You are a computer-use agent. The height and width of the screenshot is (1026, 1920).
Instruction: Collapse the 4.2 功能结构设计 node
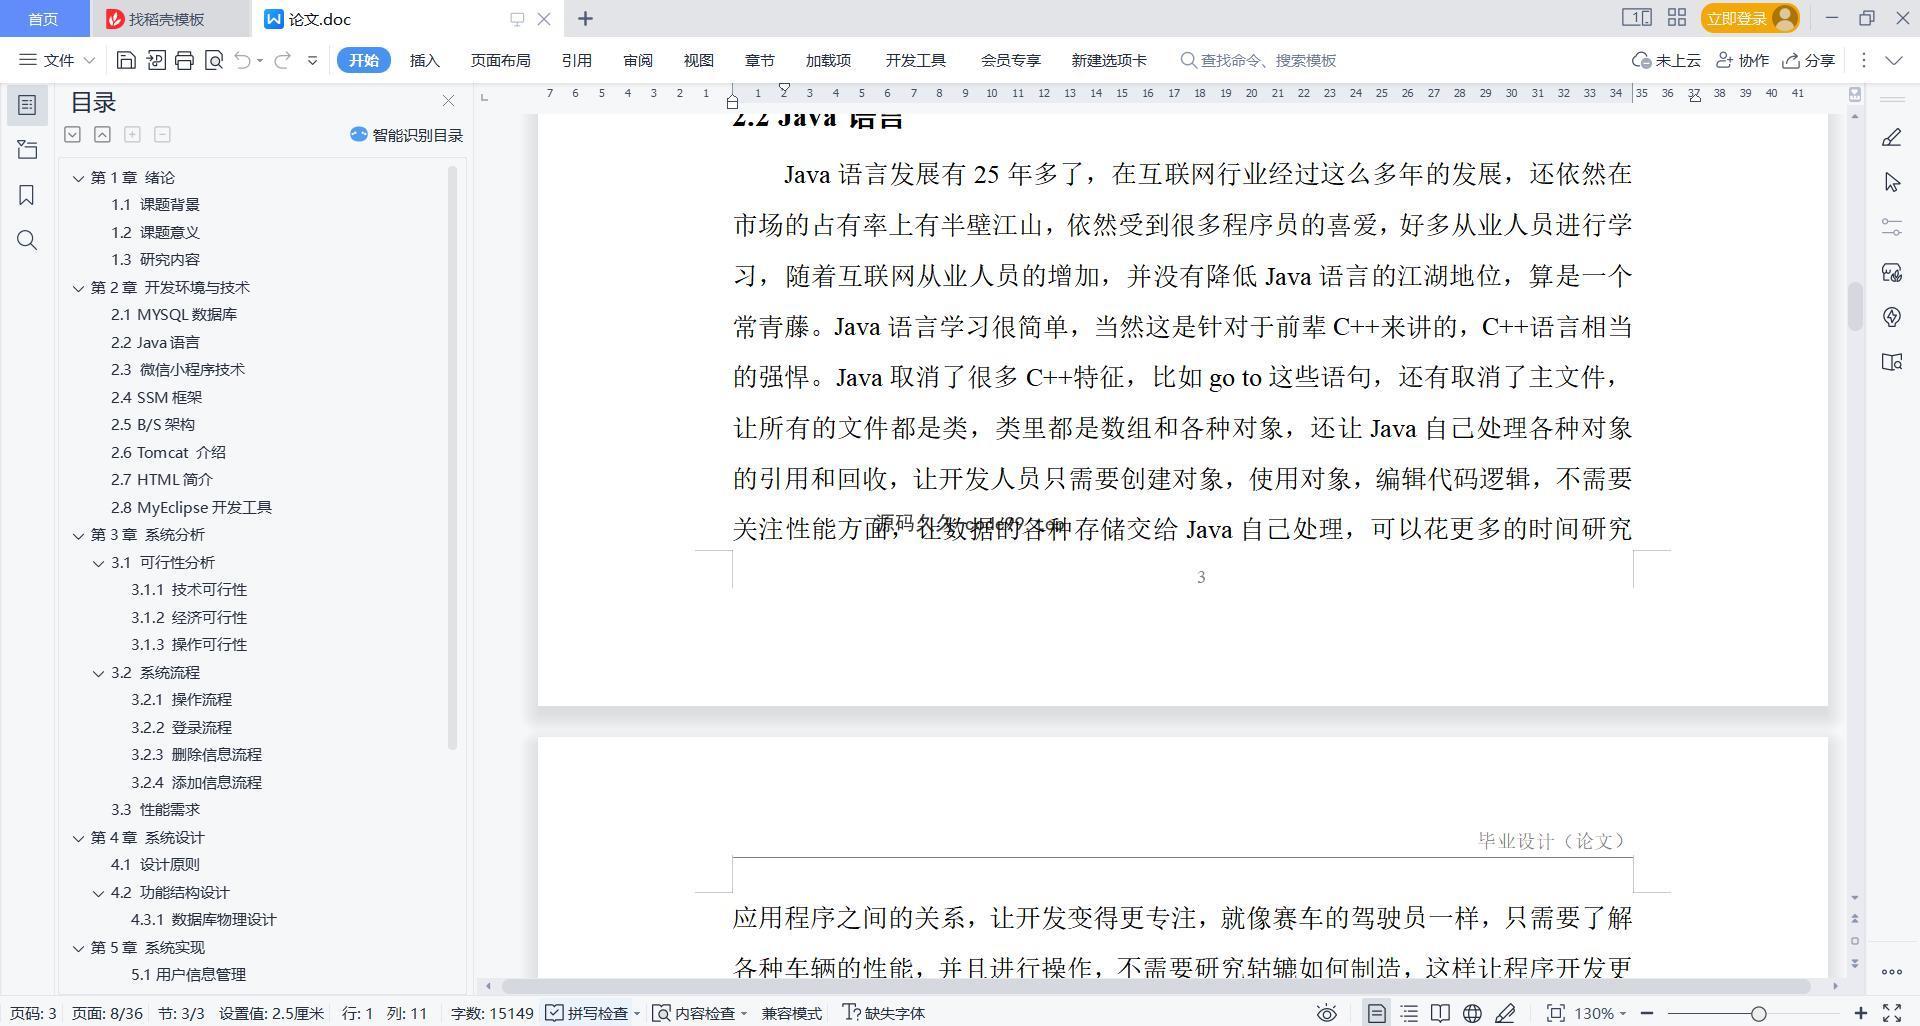point(98,893)
